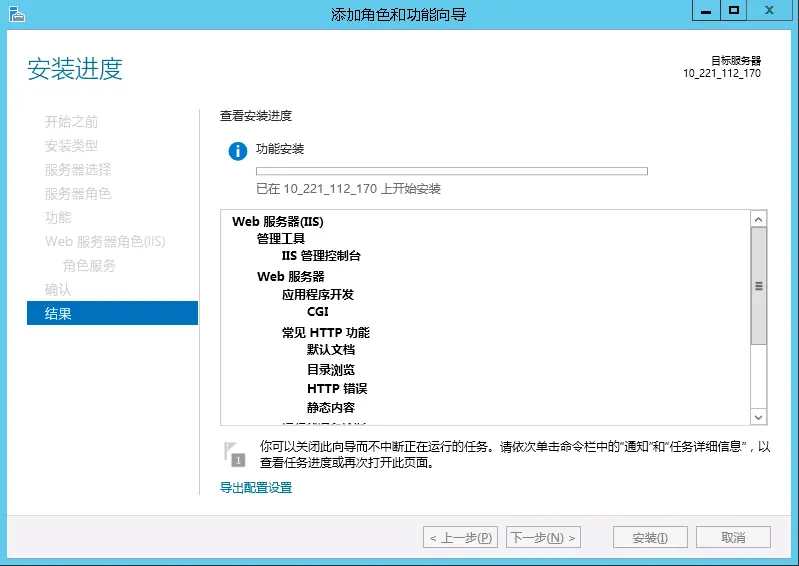This screenshot has width=799, height=566.
Task: Select 管理工具 in the feature list
Action: pos(281,238)
